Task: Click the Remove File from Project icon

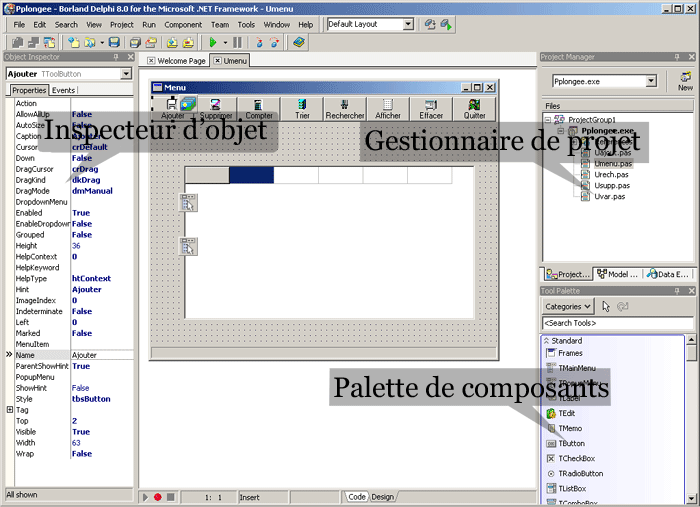Action: point(188,42)
